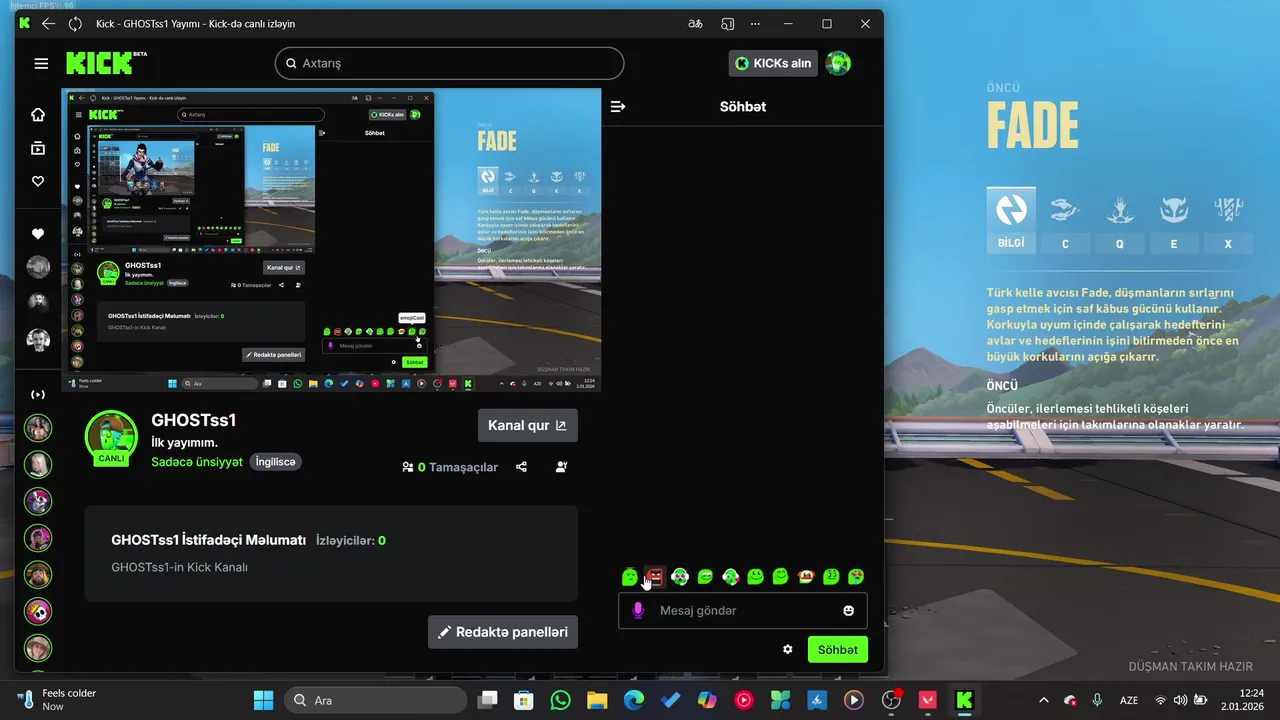Image resolution: width=1280 pixels, height=720 pixels.
Task: Click the AZE input language indicator
Action: coord(1129,700)
